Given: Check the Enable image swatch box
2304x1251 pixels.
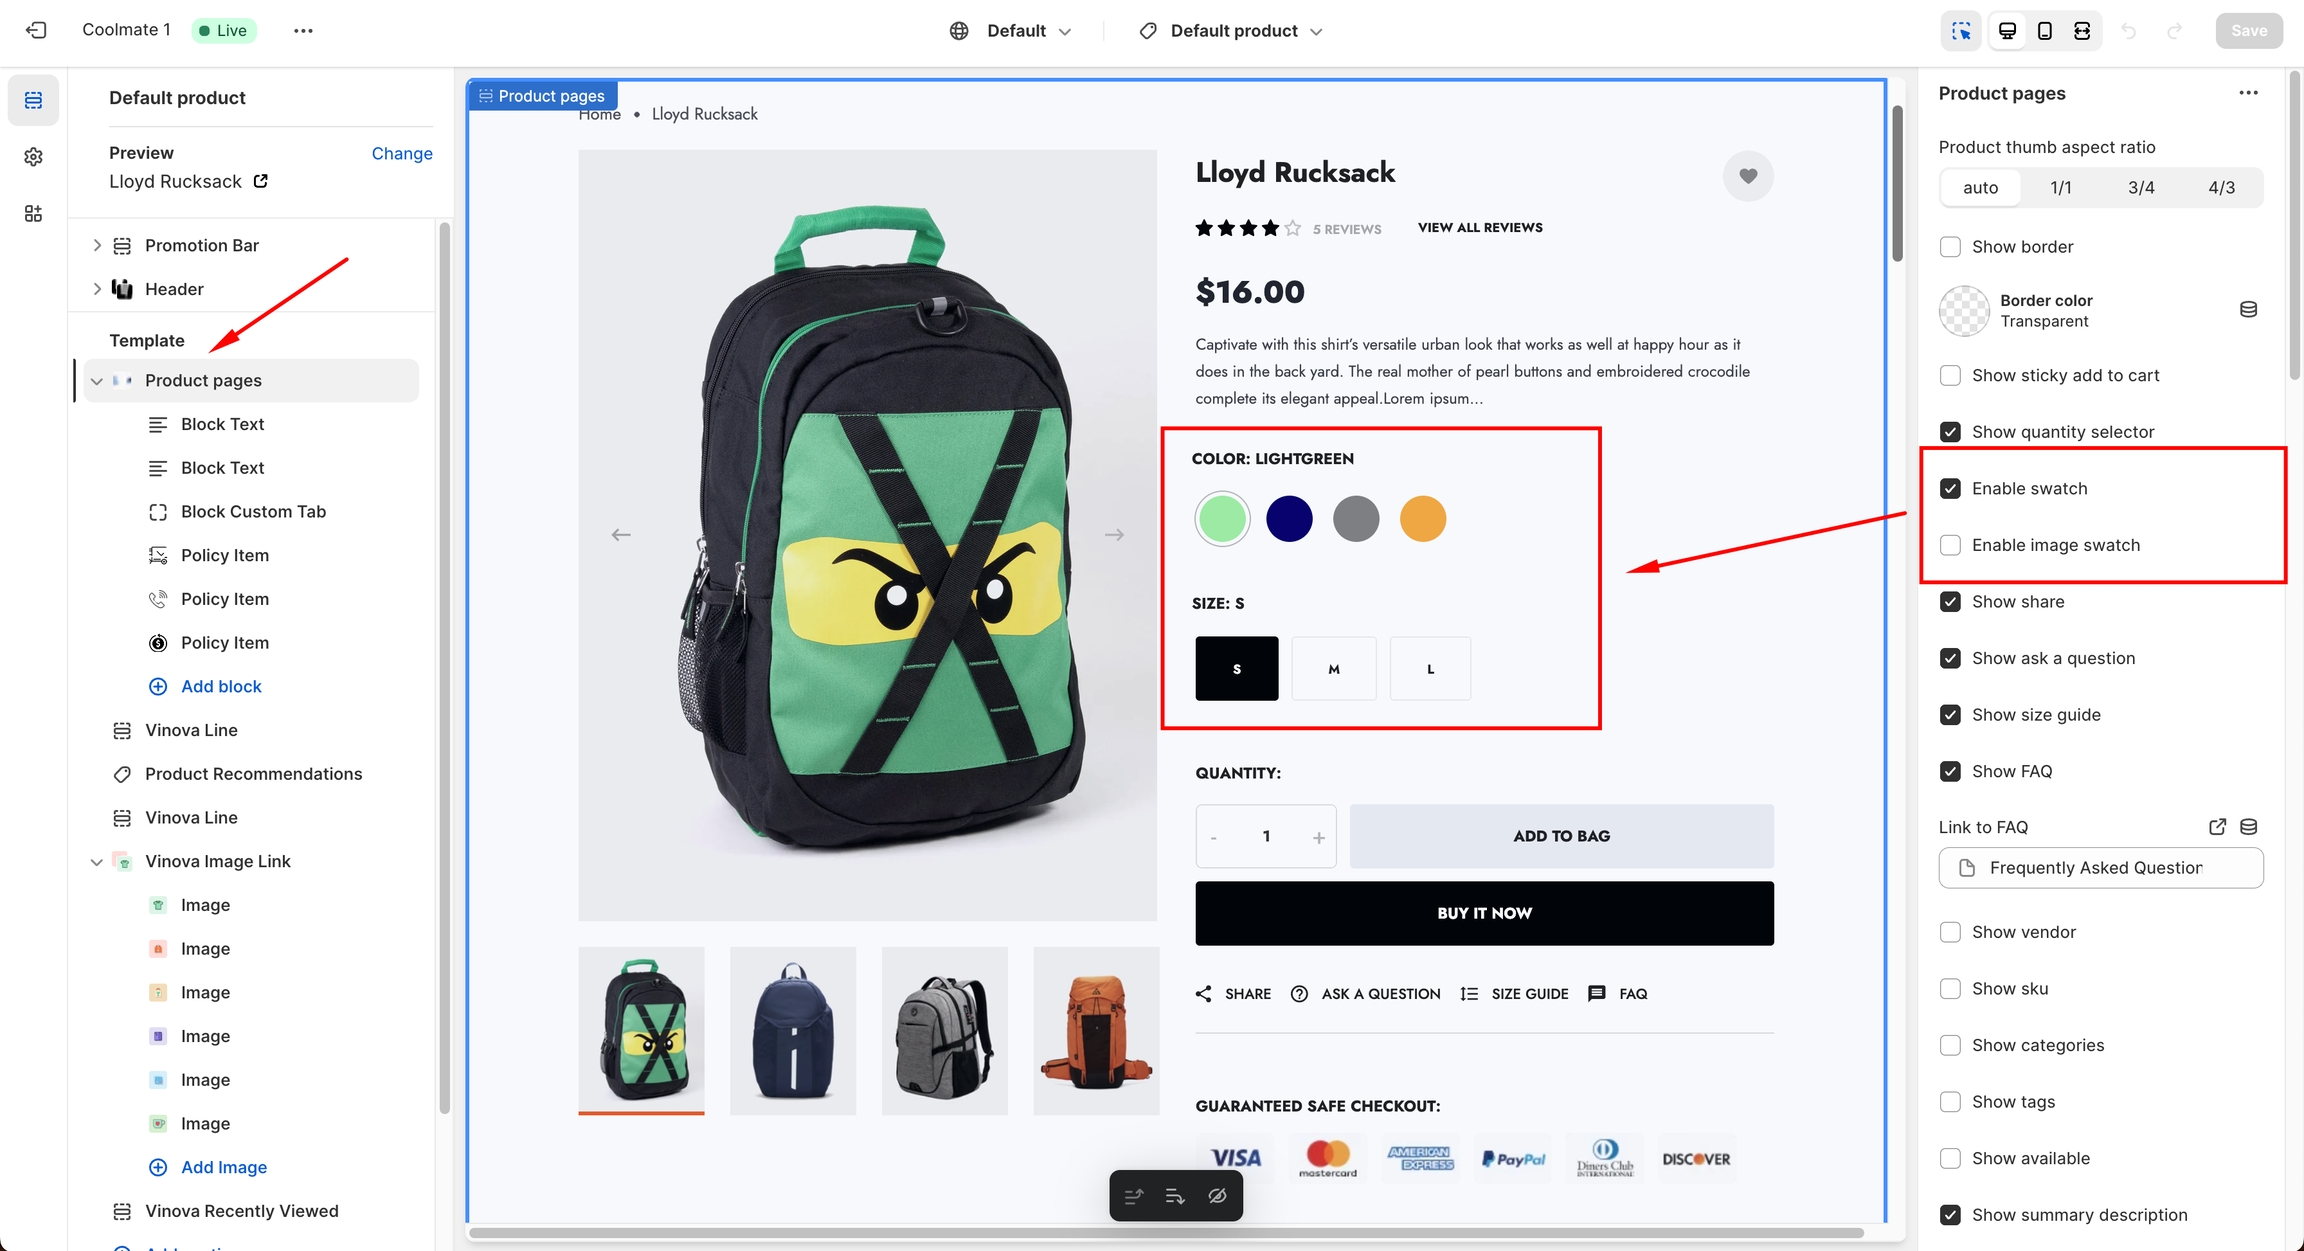Looking at the screenshot, I should [1950, 545].
